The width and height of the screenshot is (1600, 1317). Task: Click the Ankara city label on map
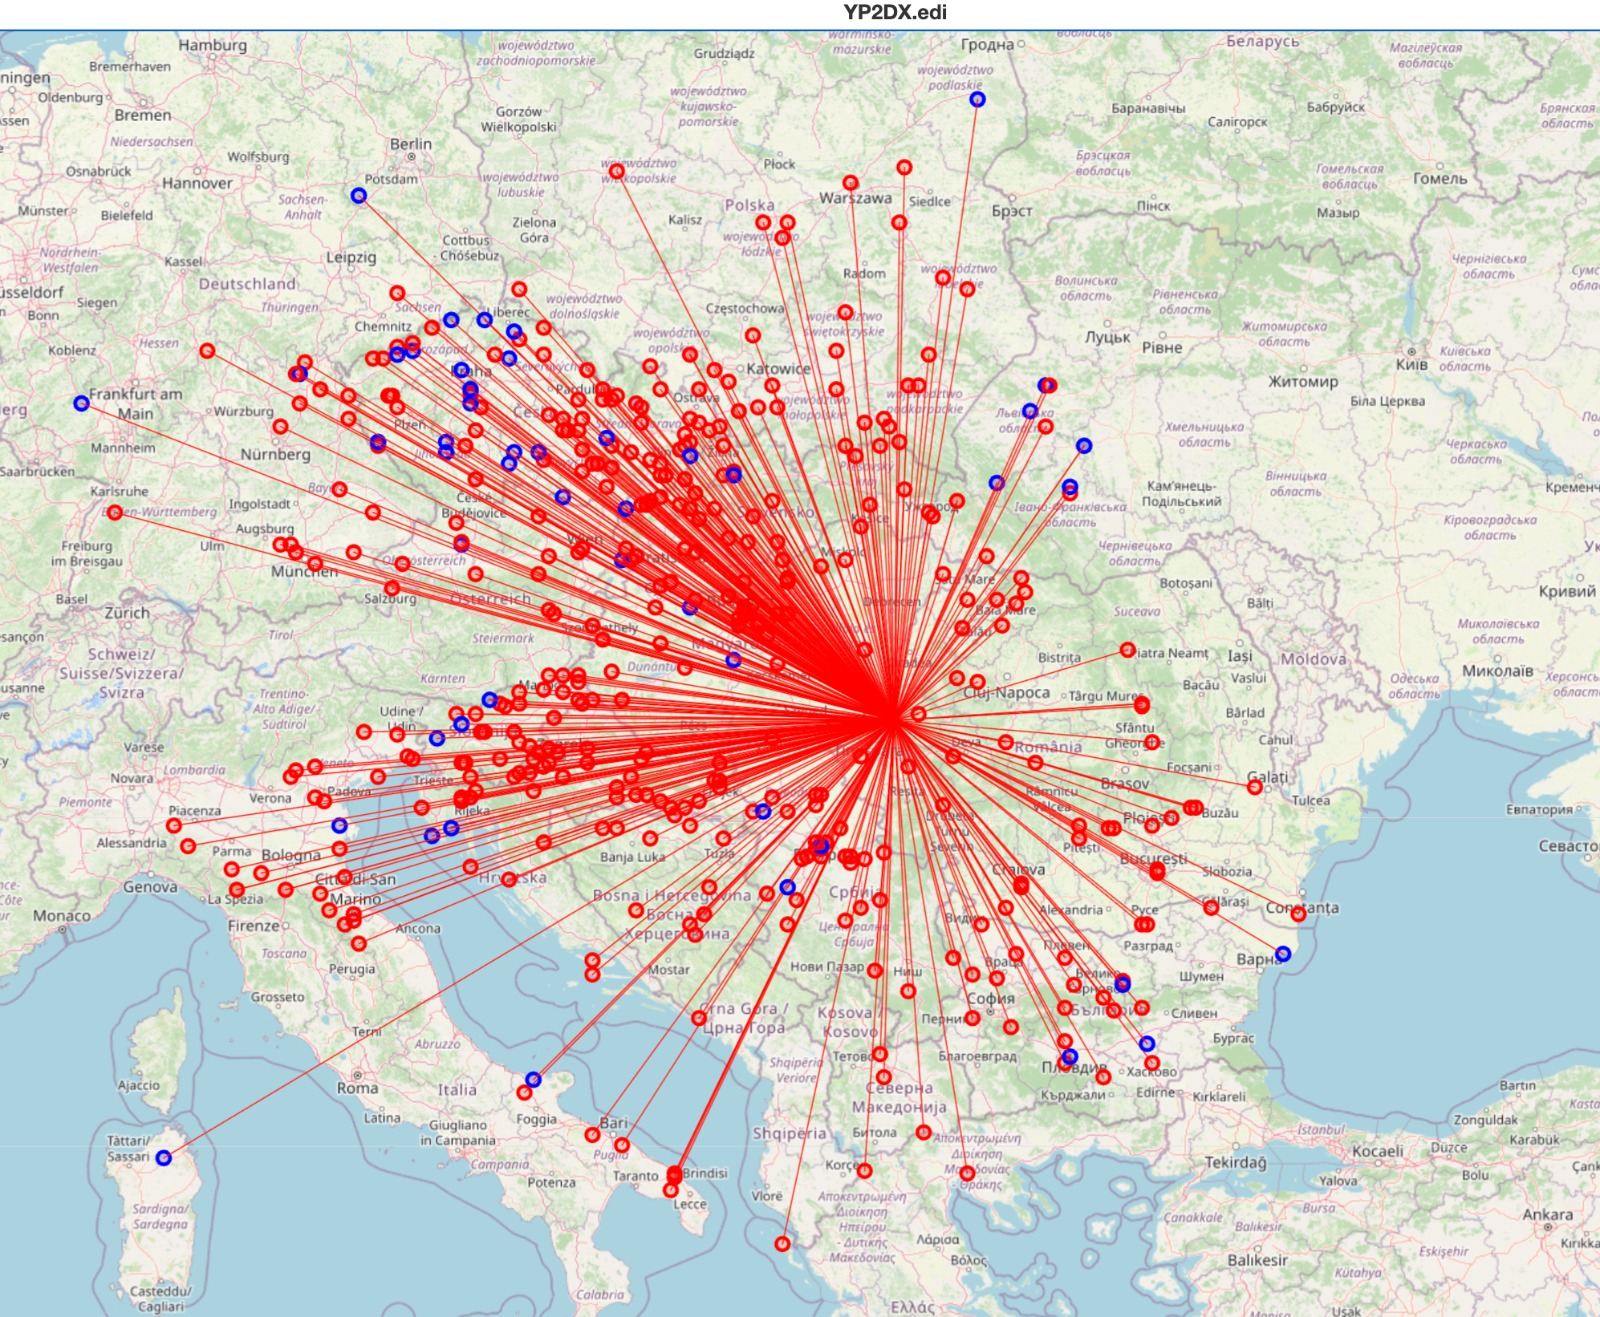click(1547, 1215)
